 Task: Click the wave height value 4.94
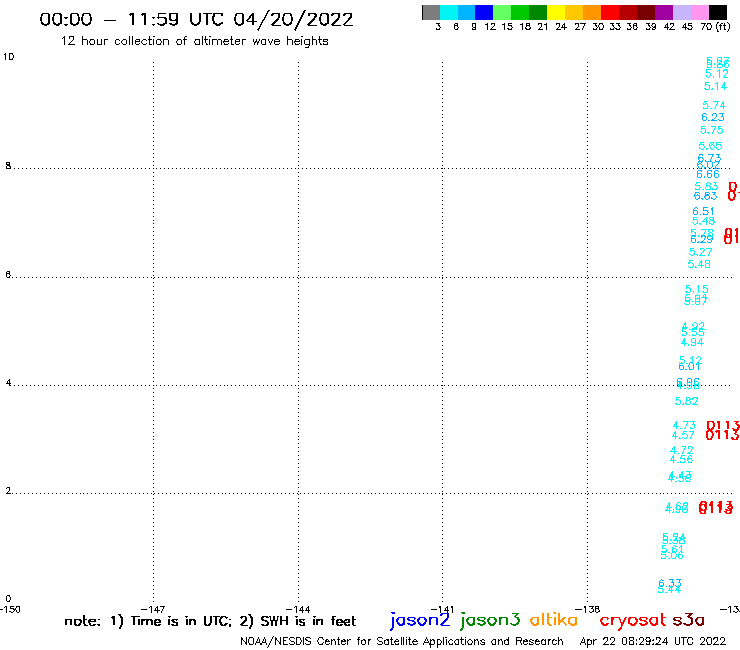tap(692, 342)
